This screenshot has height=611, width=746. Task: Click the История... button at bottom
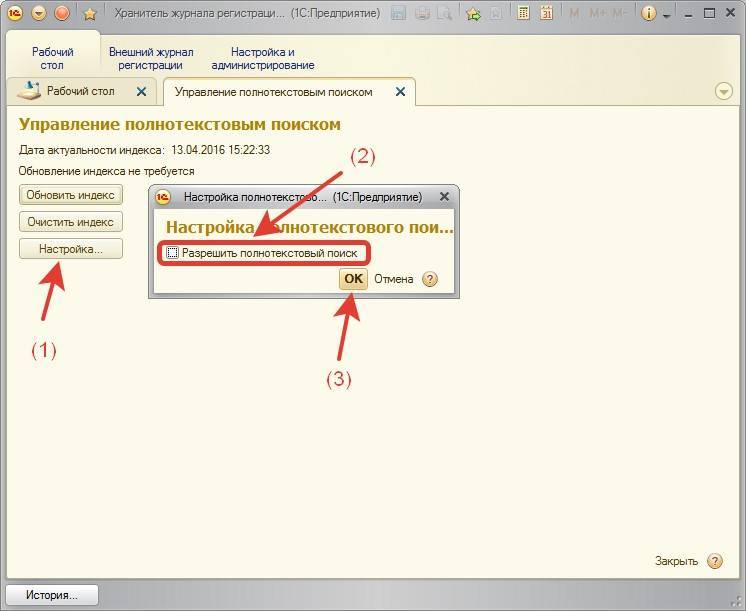click(x=51, y=595)
